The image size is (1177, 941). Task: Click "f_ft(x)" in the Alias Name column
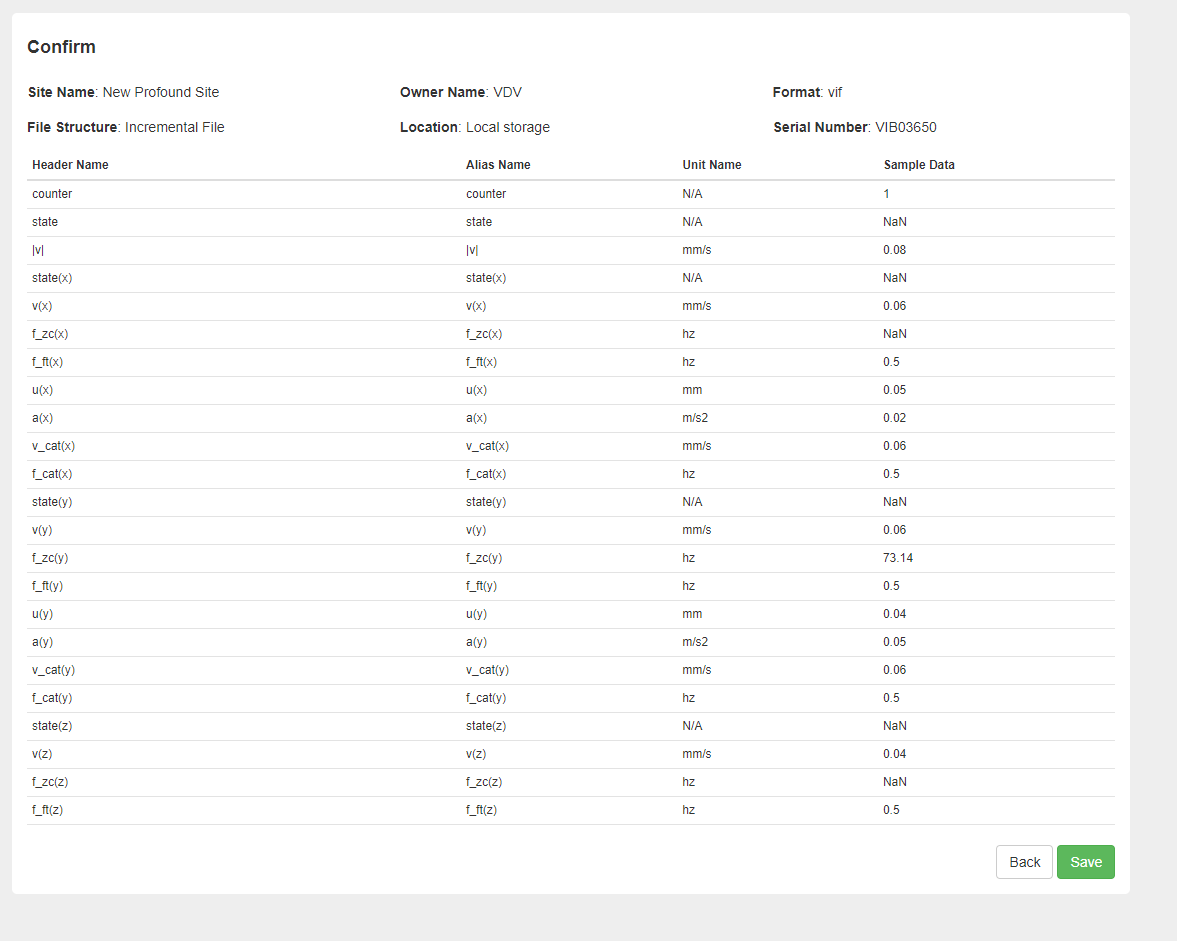coord(481,362)
